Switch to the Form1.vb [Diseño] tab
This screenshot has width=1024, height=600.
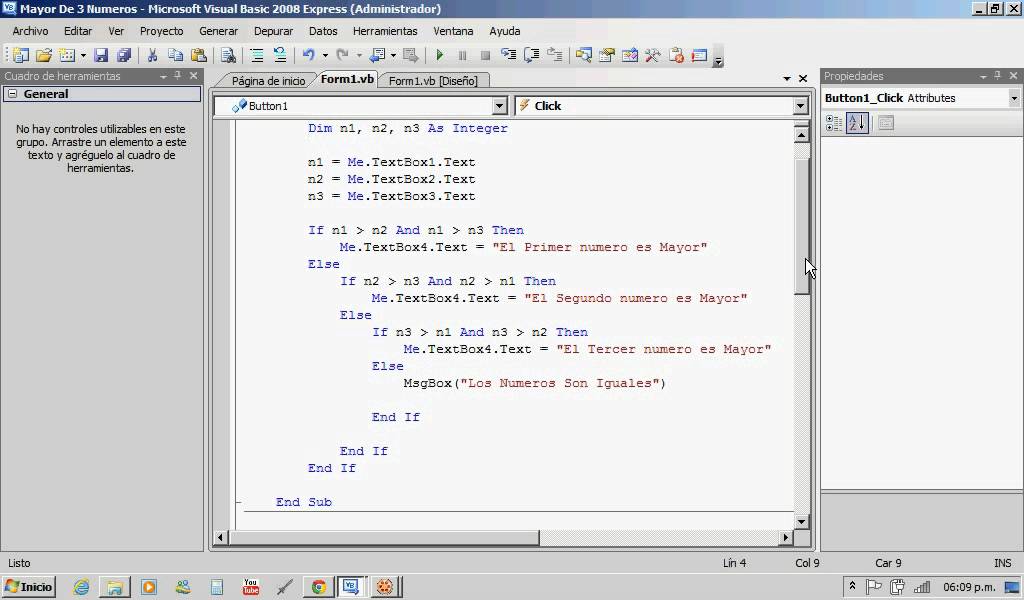[x=433, y=80]
